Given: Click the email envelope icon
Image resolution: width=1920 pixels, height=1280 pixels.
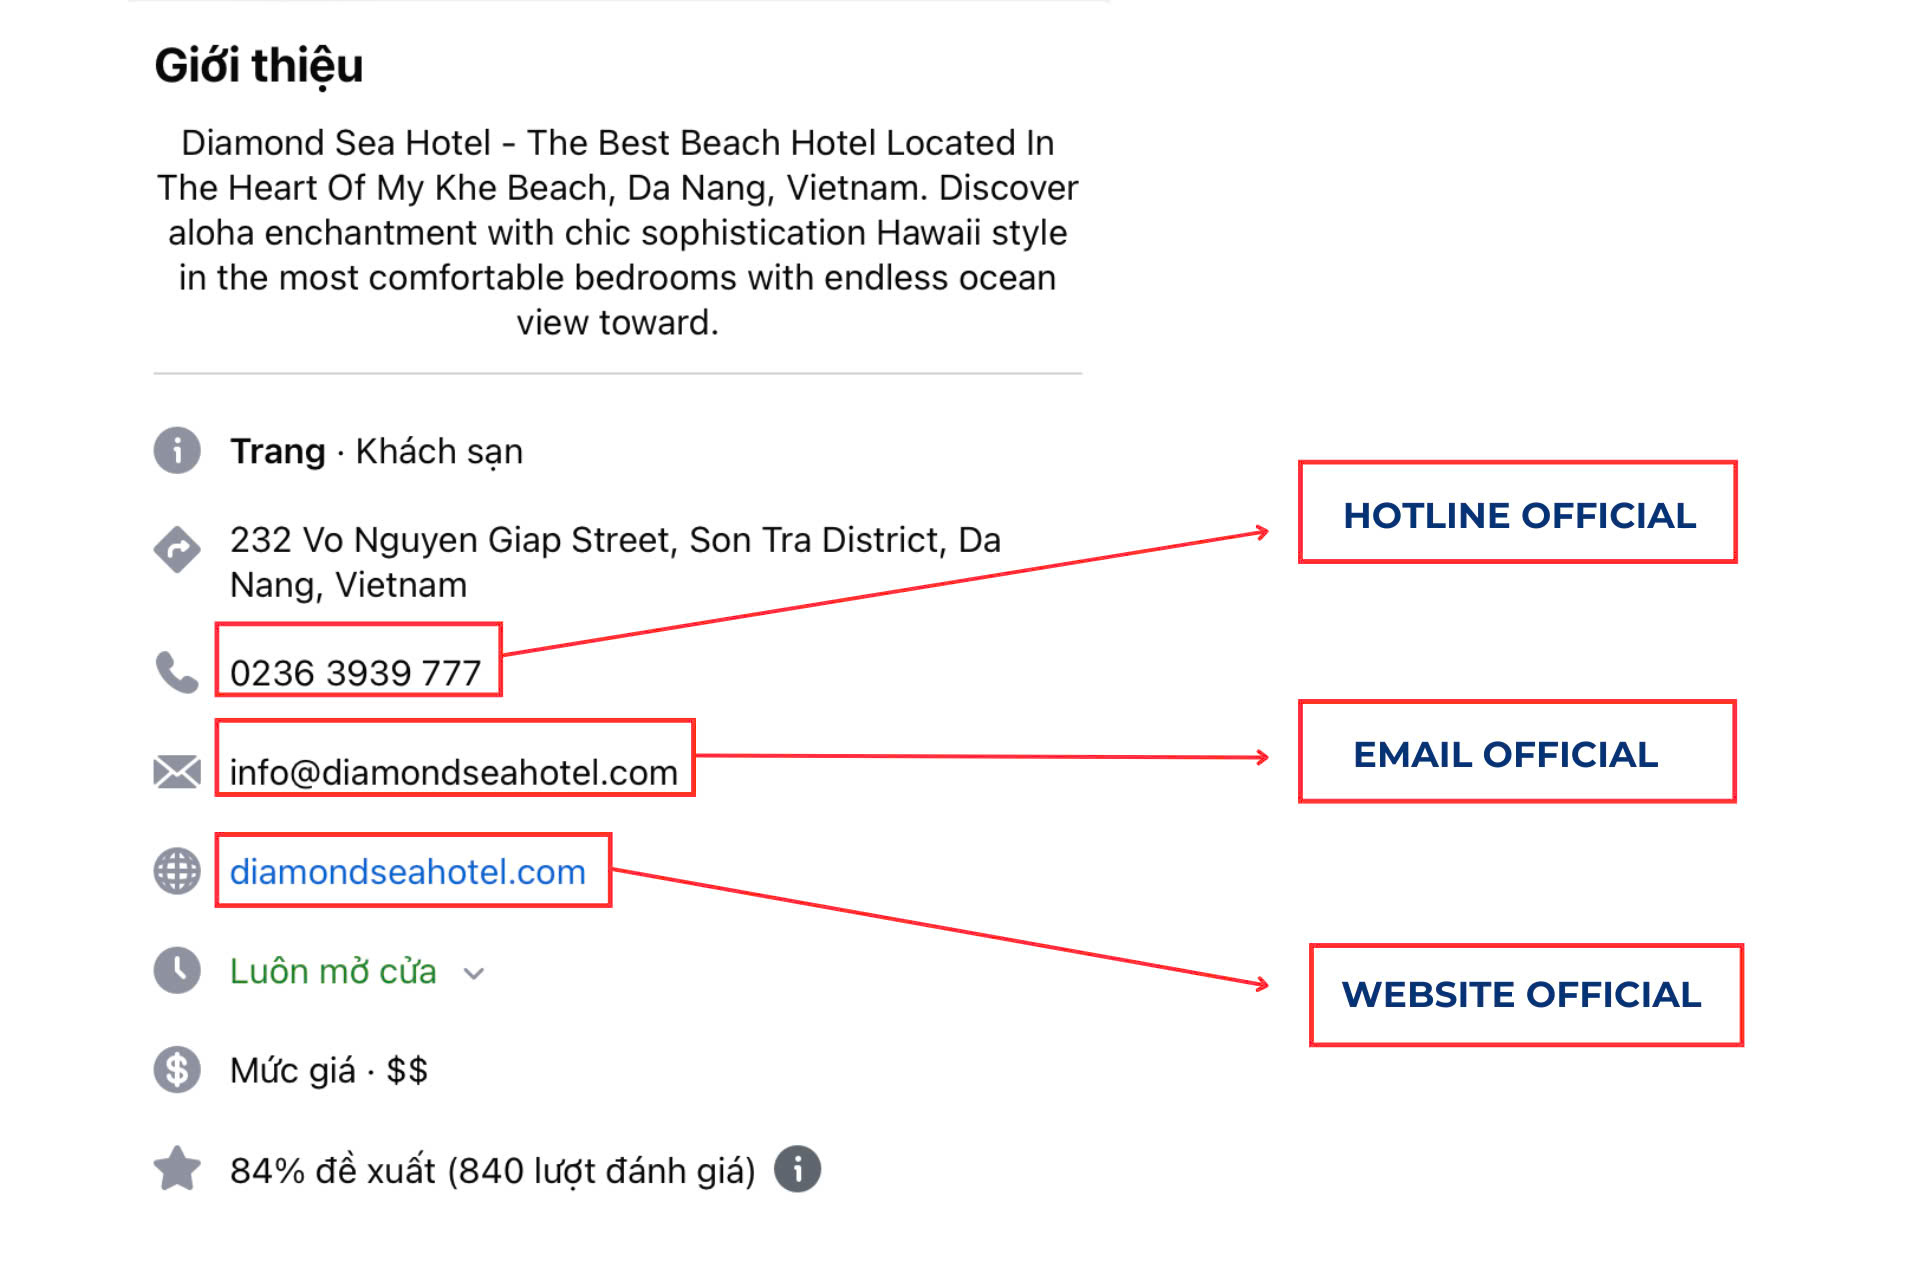Looking at the screenshot, I should click(177, 772).
